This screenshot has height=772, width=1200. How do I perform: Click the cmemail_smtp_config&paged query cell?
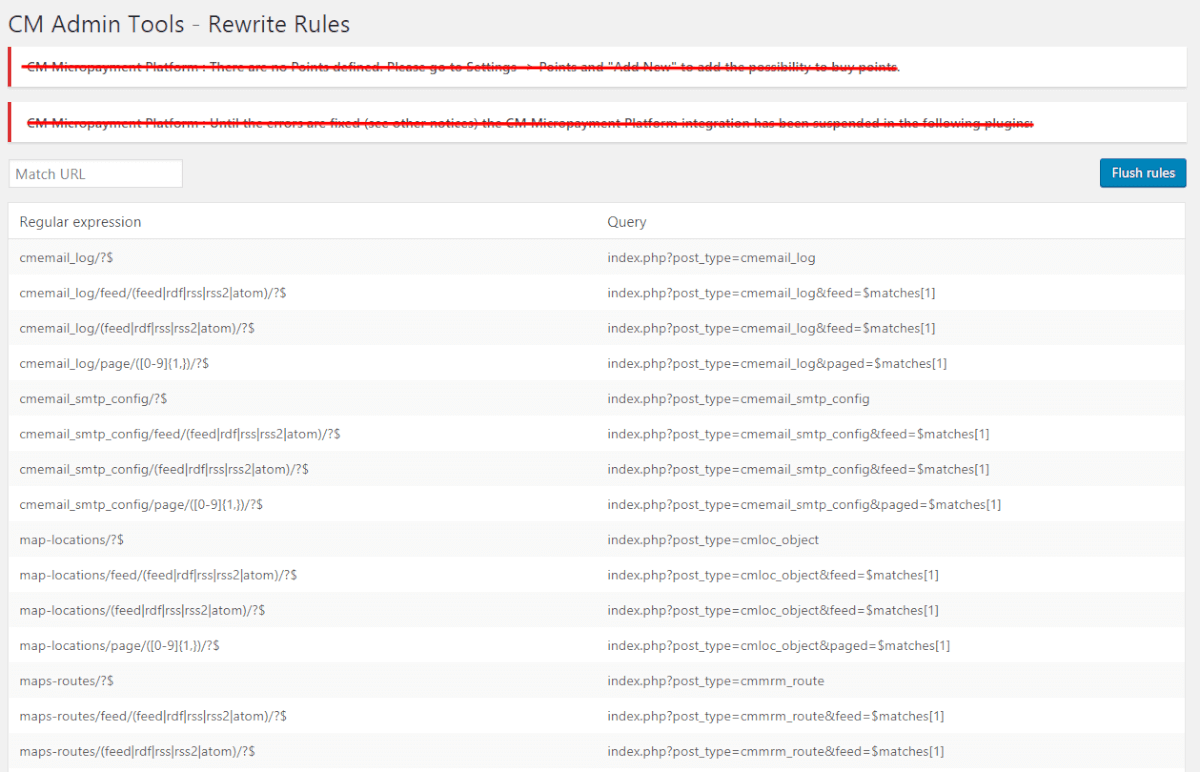tap(804, 505)
